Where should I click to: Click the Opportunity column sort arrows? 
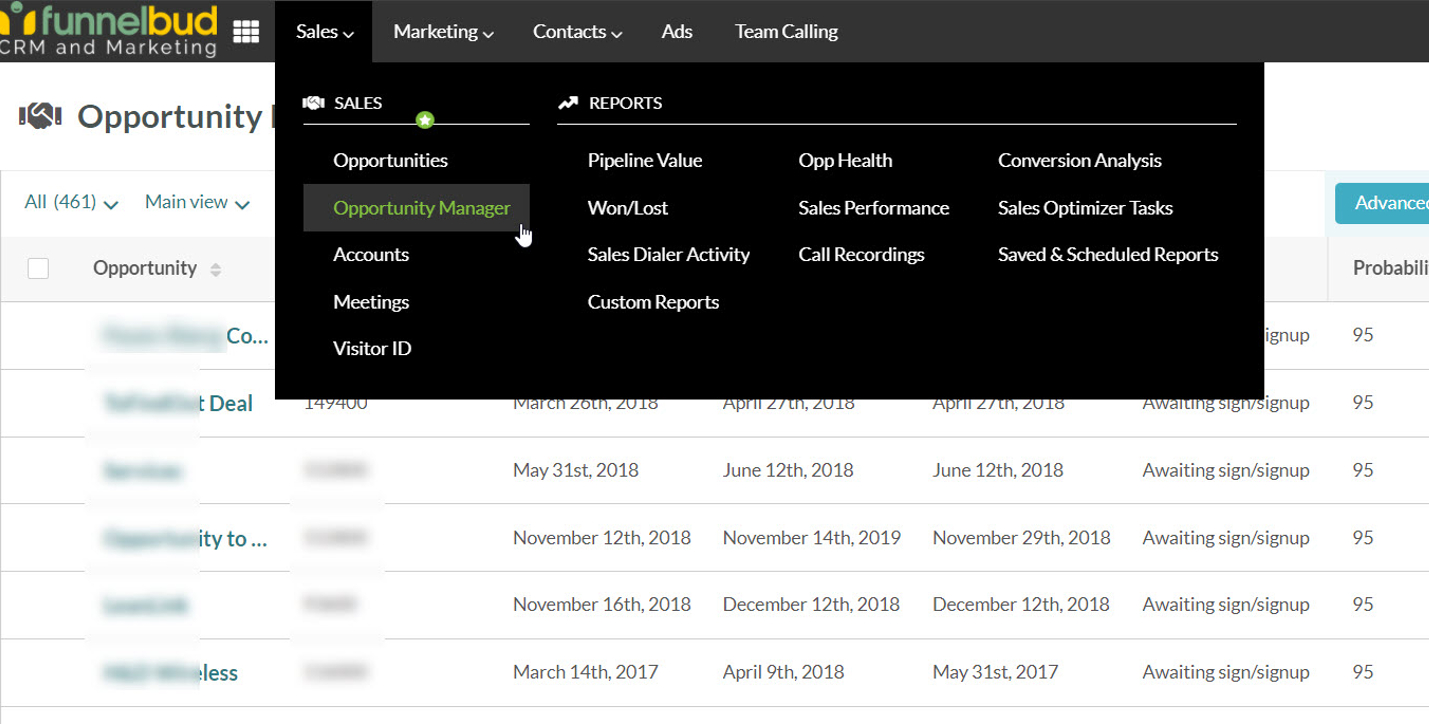click(215, 269)
